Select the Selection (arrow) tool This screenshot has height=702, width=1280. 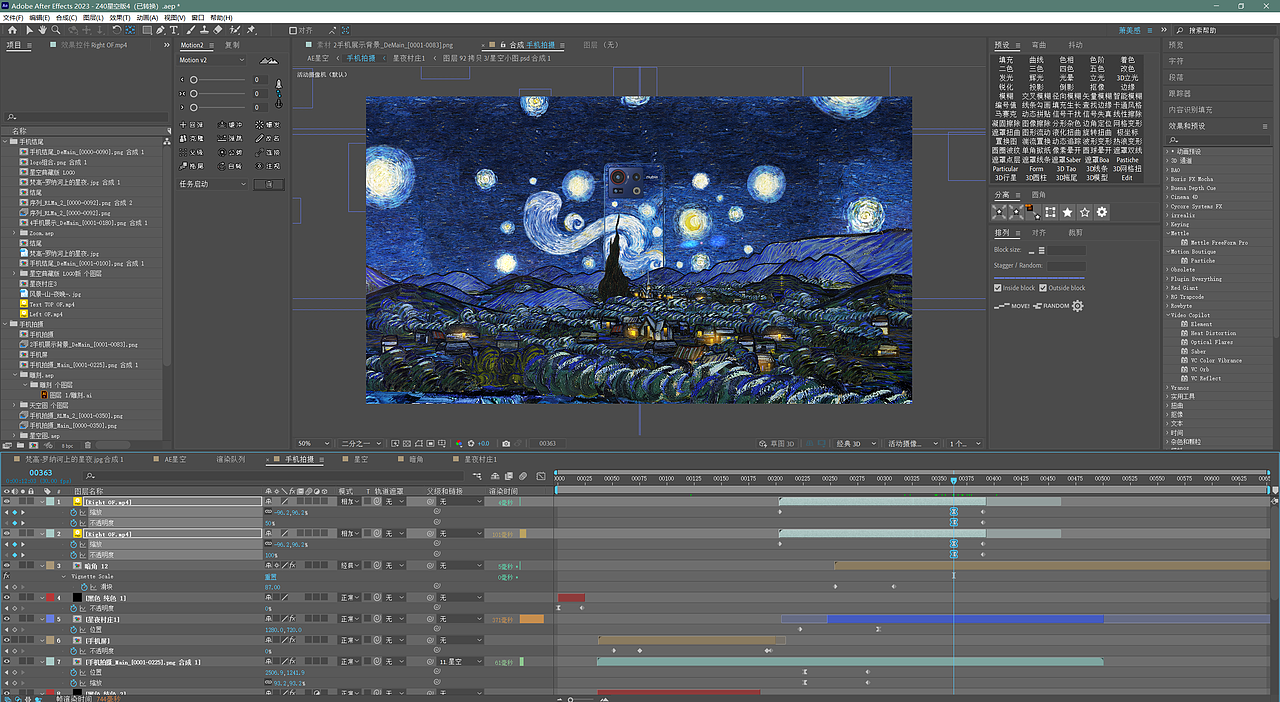tap(29, 30)
